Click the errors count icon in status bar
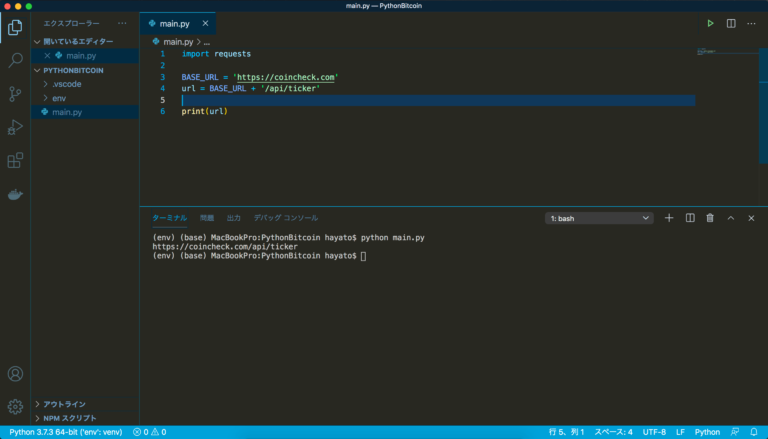The image size is (768, 439). pyautogui.click(x=137, y=432)
